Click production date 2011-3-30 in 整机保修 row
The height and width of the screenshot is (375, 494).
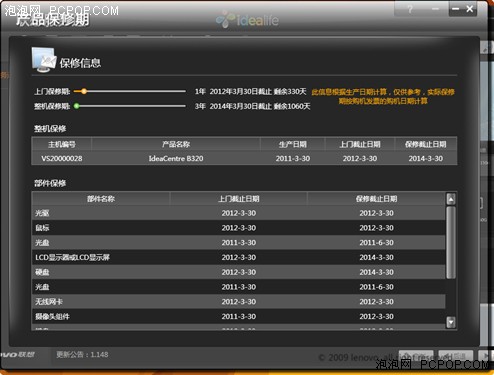click(293, 159)
